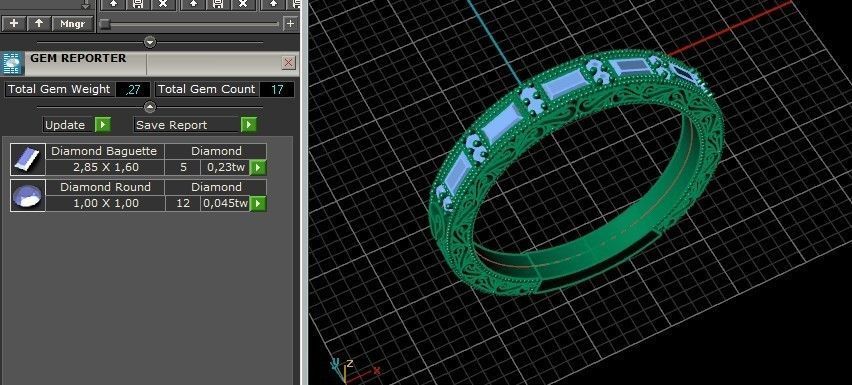Click save disk icon in first top group

(x=138, y=4)
